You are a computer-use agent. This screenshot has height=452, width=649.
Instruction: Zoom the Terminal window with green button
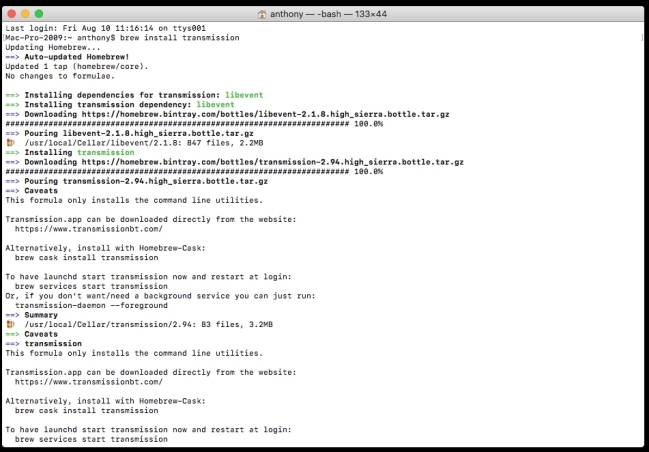click(x=39, y=14)
